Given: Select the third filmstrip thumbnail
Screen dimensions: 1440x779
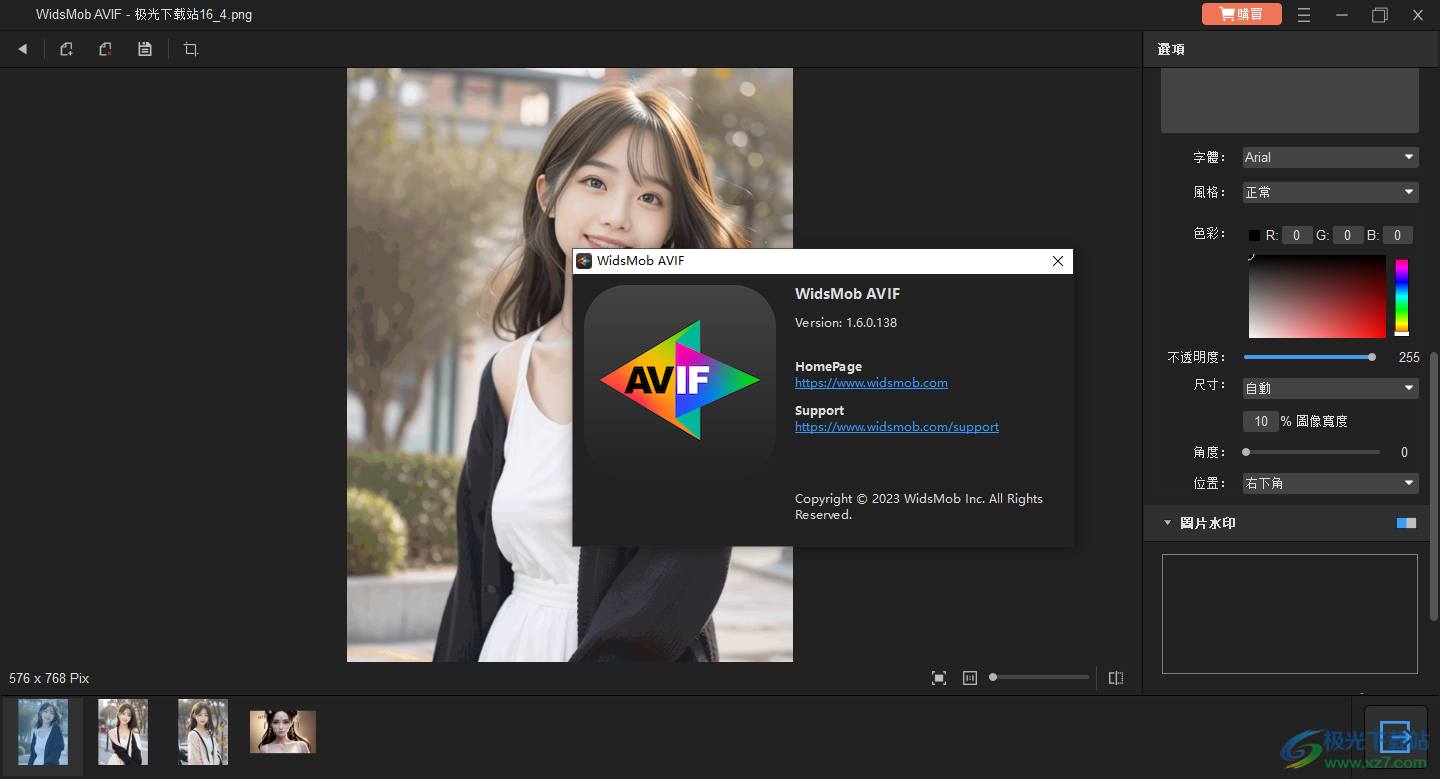Looking at the screenshot, I should click(203, 732).
